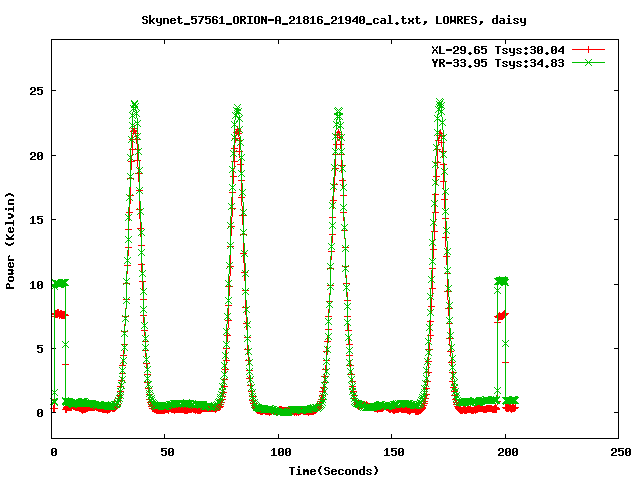Click the green line sample in legend
The width and height of the screenshot is (640, 480).
pos(588,62)
